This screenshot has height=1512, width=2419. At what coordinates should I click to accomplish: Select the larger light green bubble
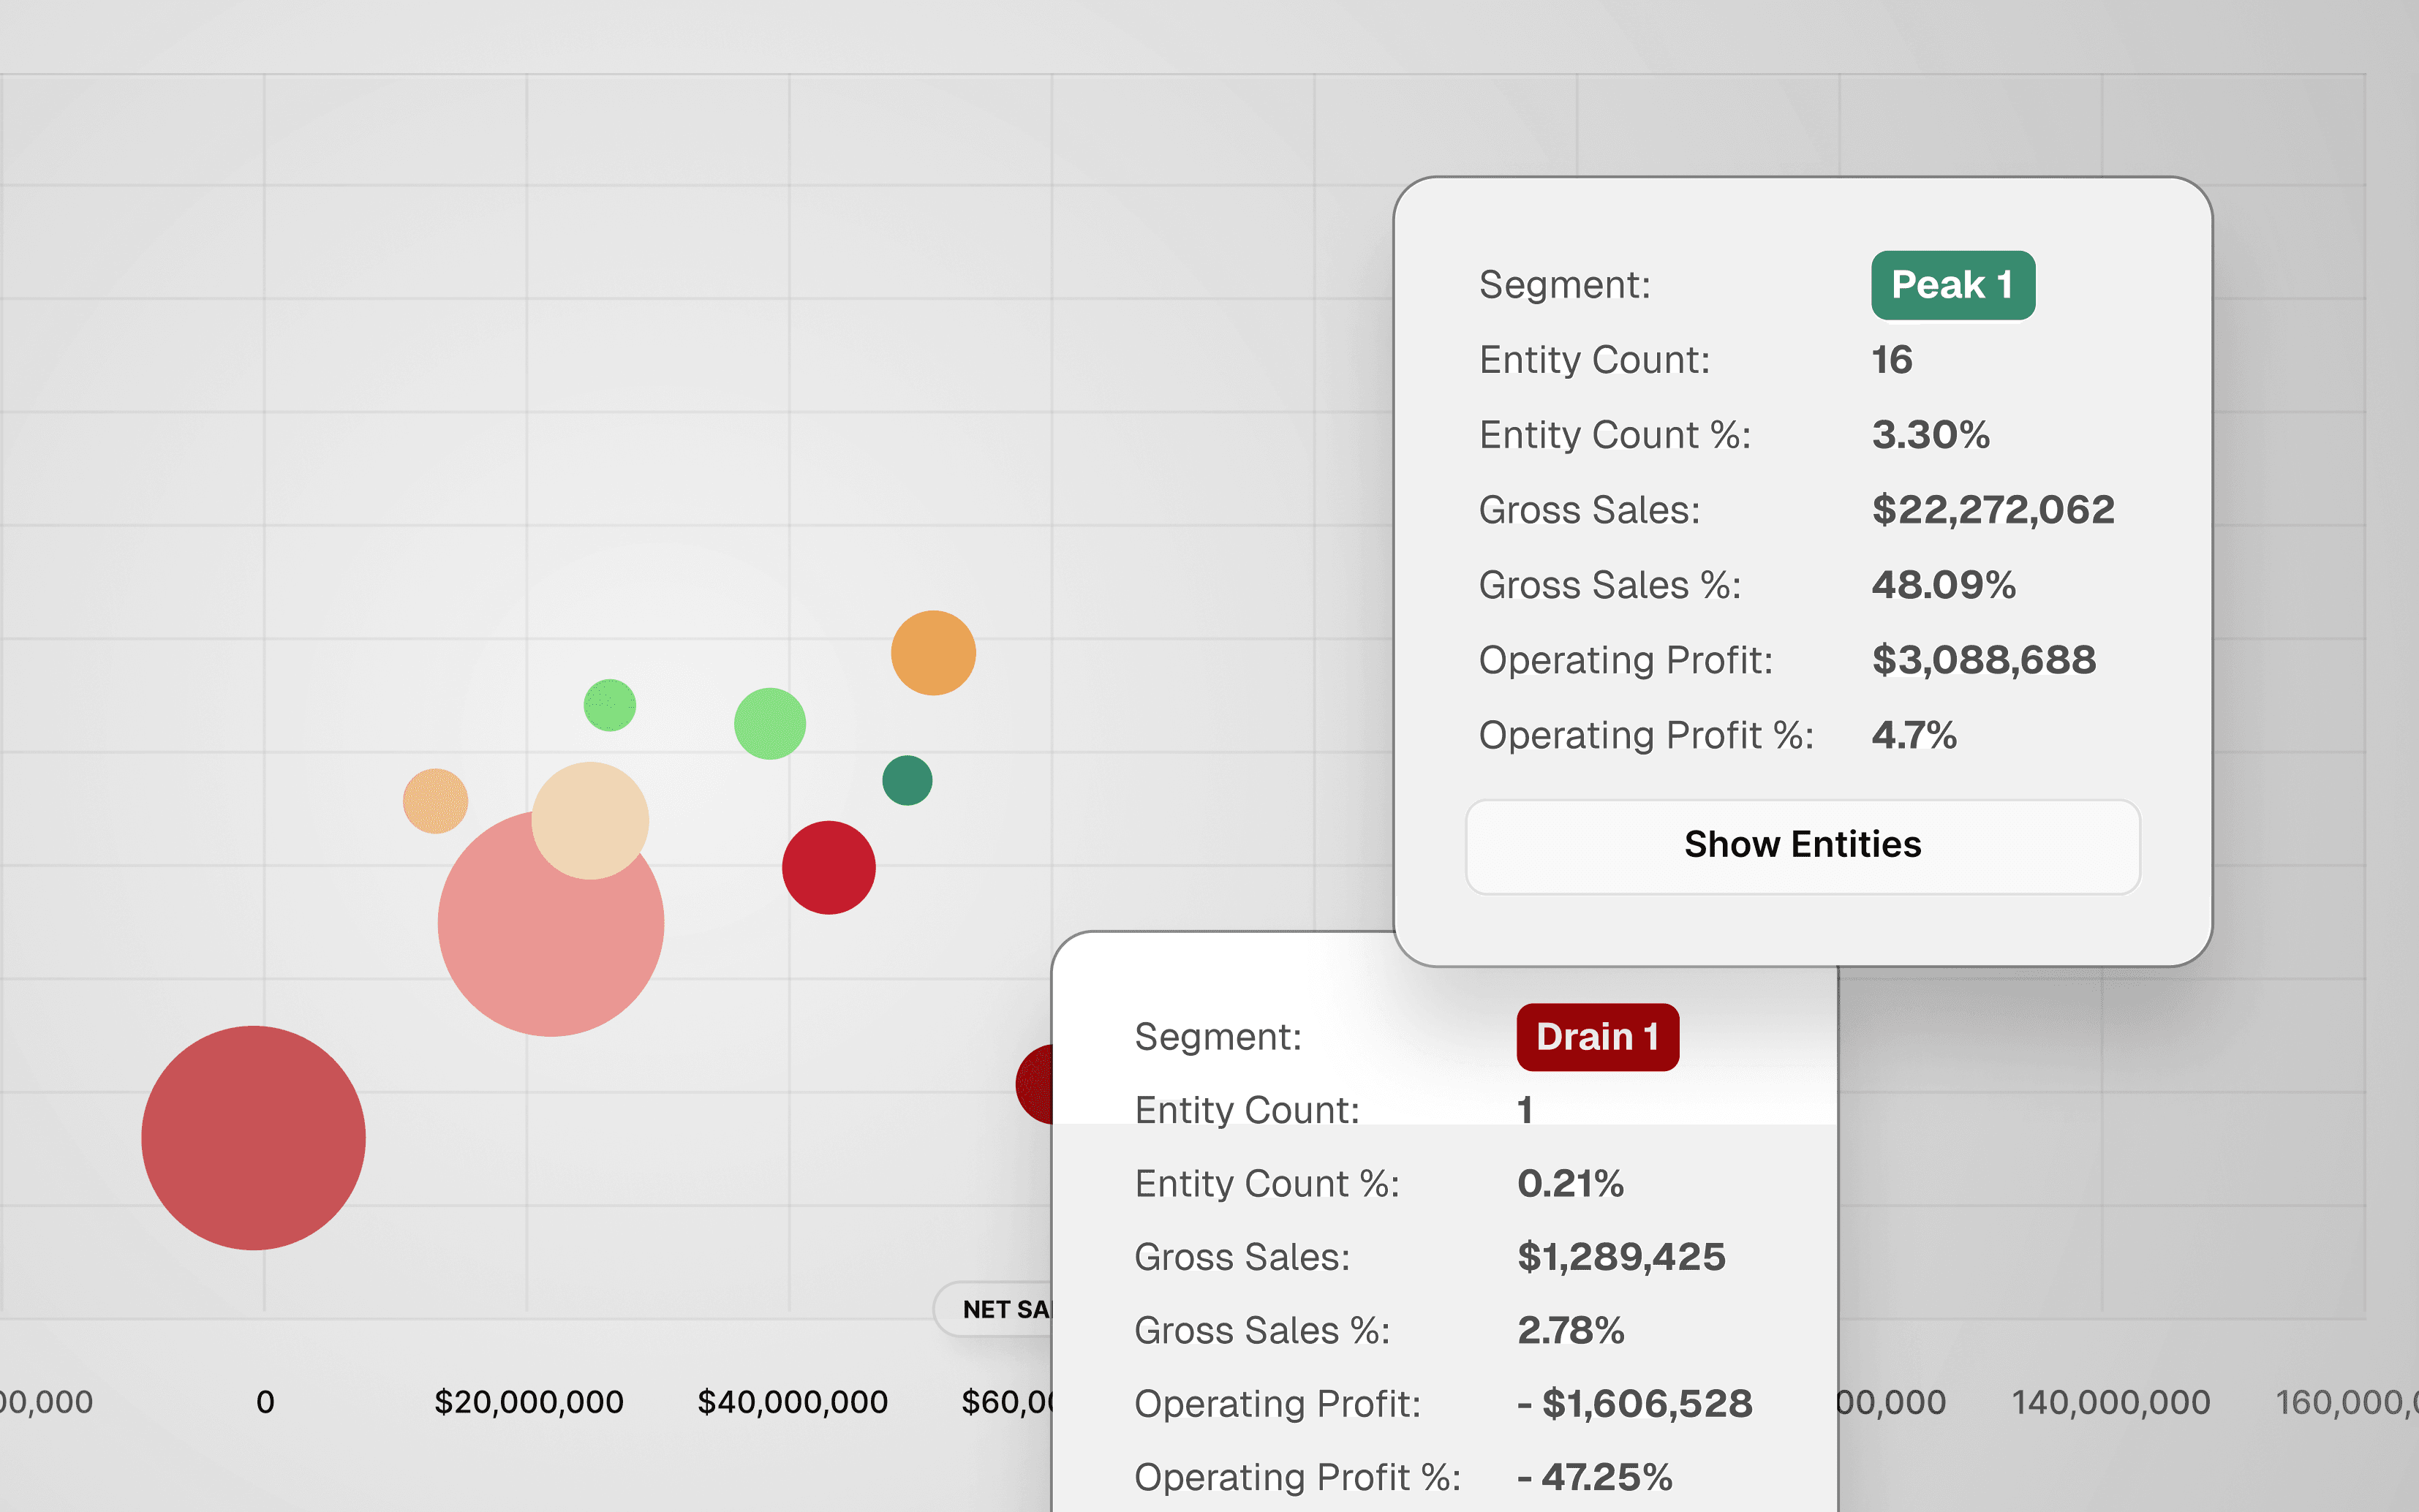tap(769, 724)
